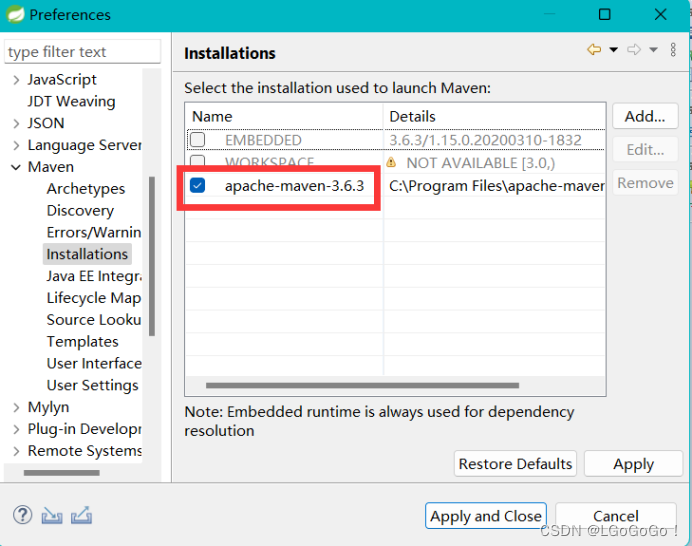Expand the Mylyn tree node

(16, 407)
